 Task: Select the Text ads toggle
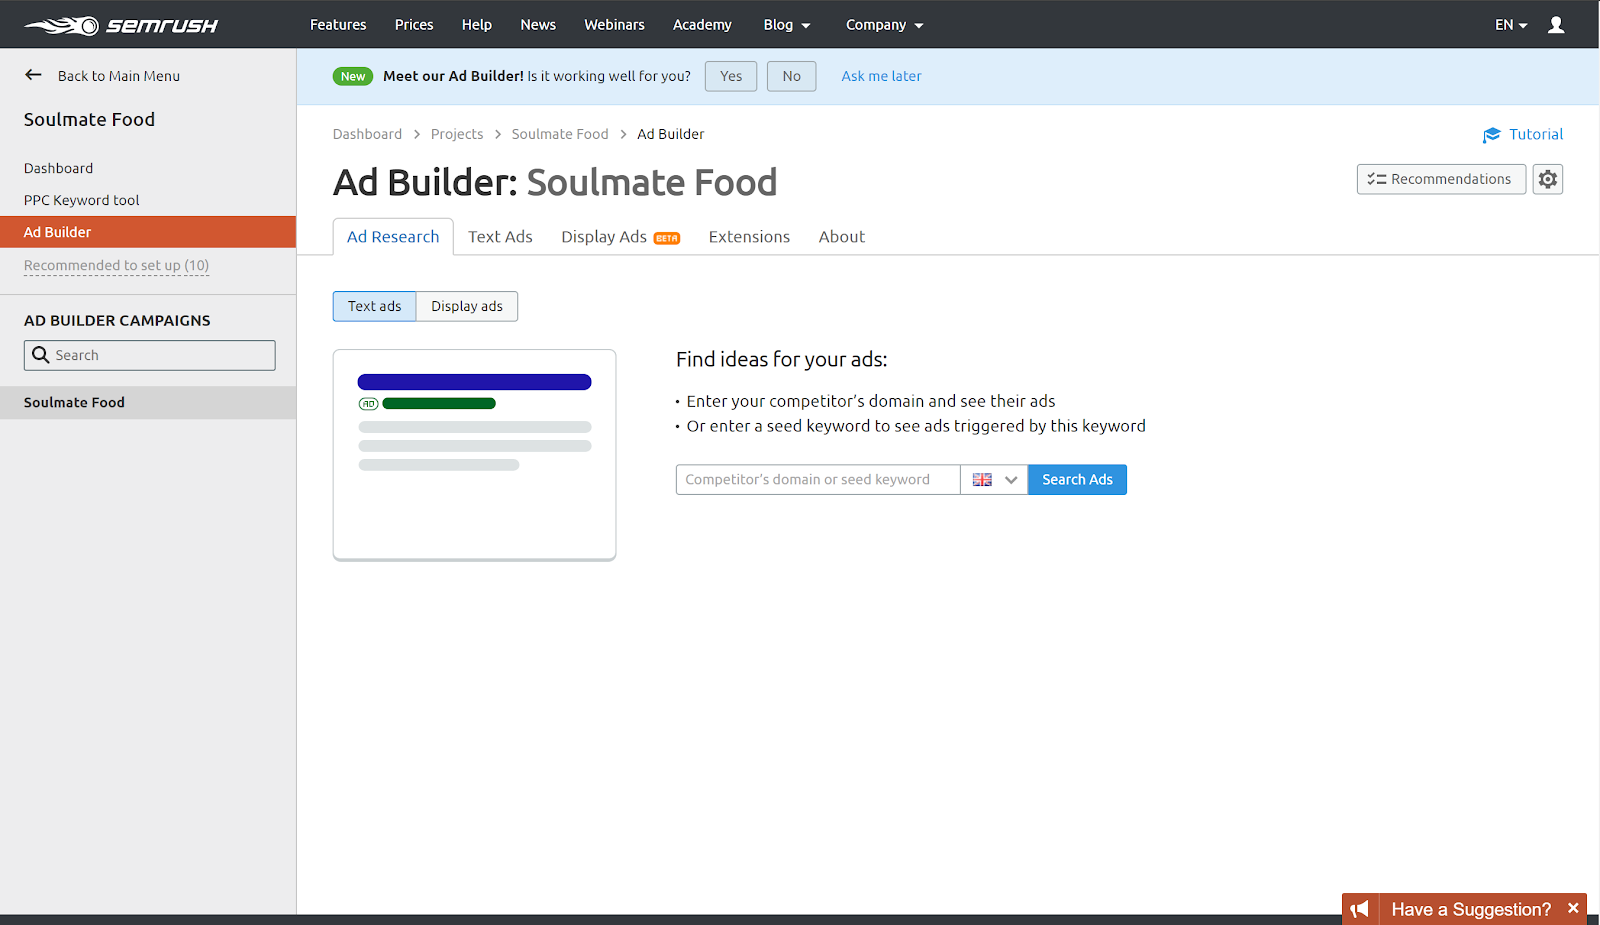coord(374,306)
